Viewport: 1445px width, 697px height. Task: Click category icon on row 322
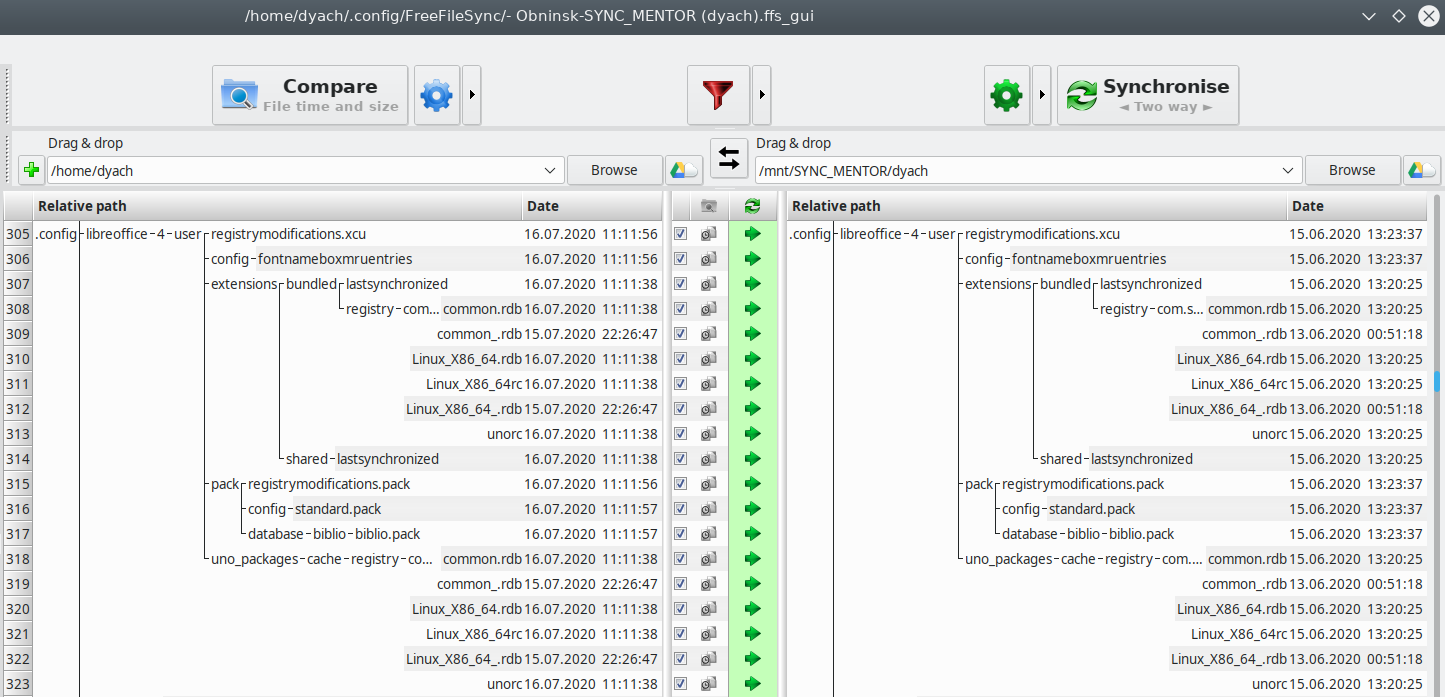(709, 659)
